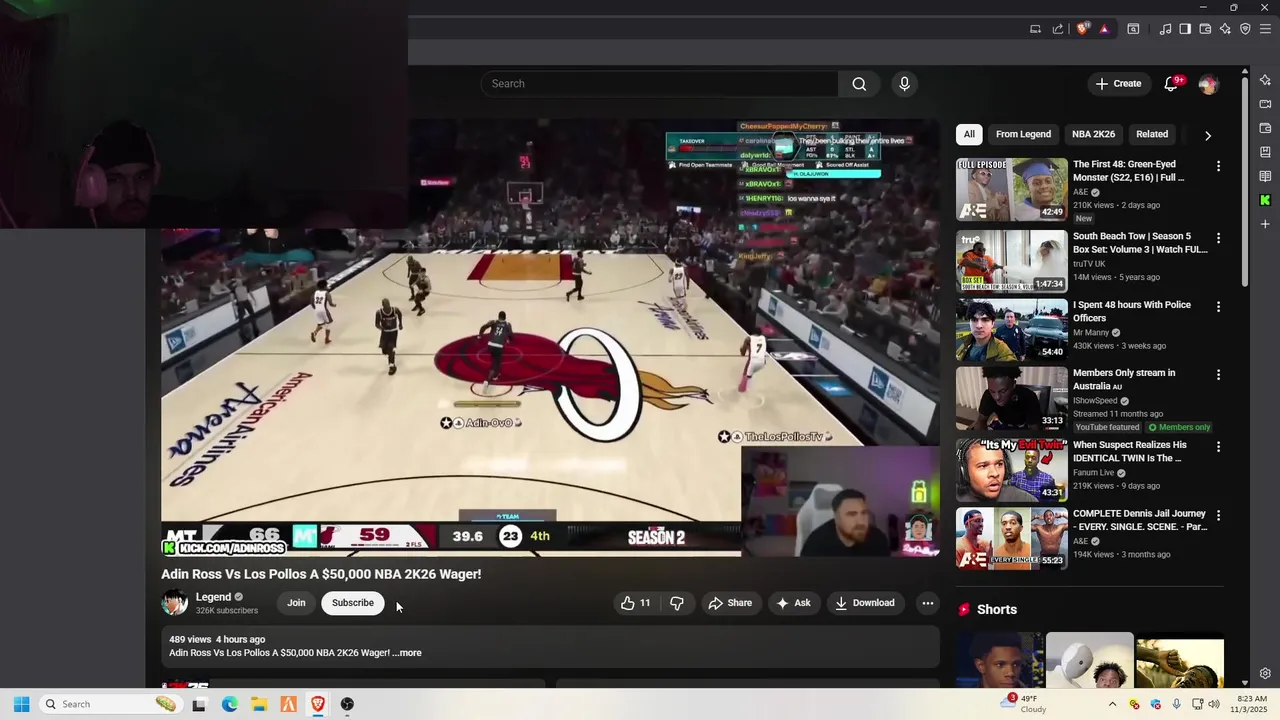This screenshot has height=720, width=1280.
Task: Open Brave playlist music note icon
Action: 1165,29
